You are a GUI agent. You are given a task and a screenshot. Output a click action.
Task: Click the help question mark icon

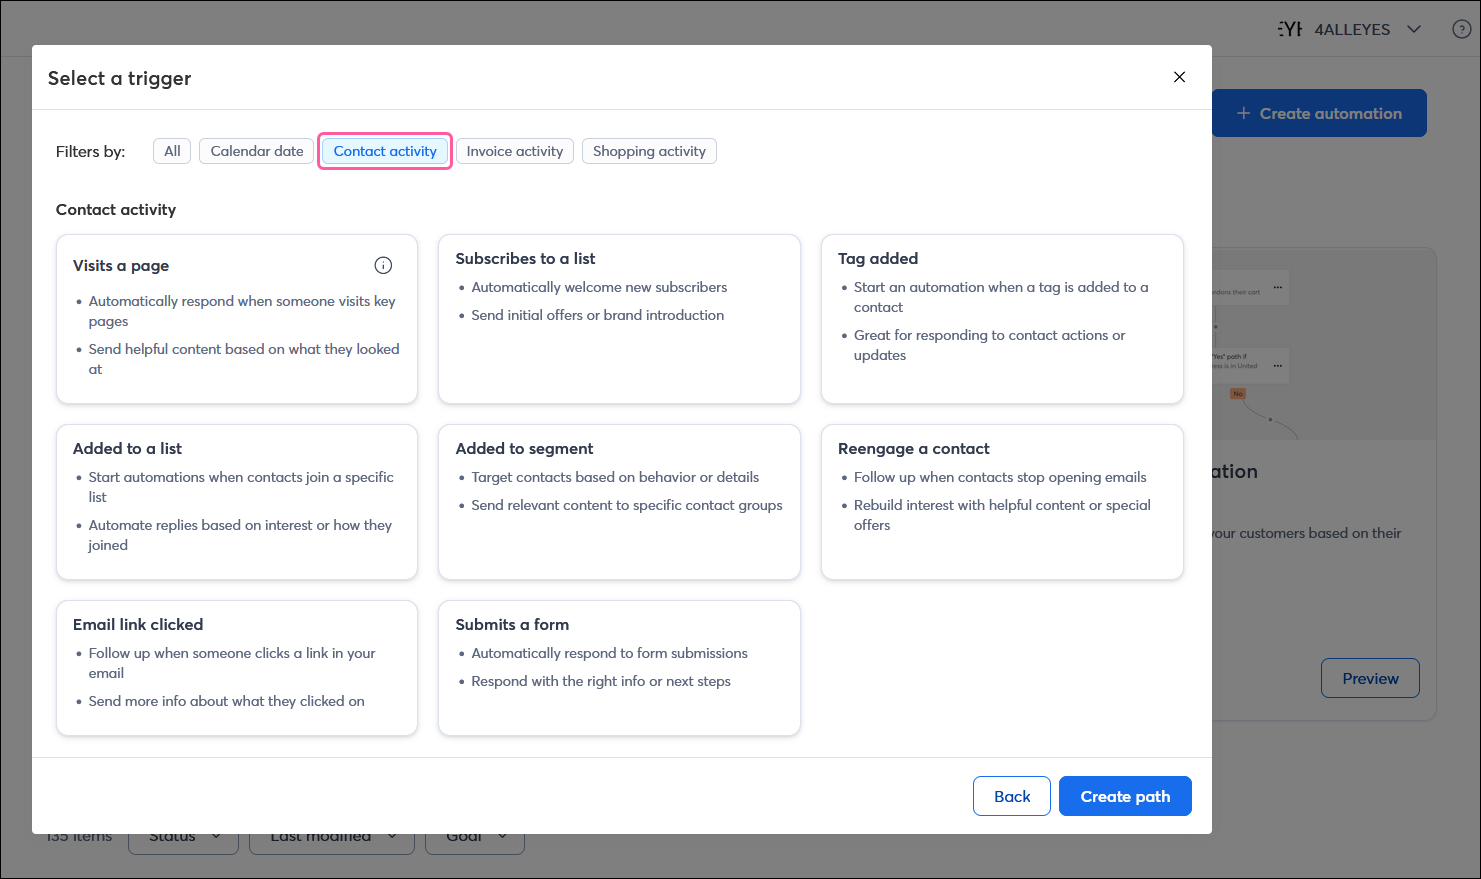point(1461,29)
